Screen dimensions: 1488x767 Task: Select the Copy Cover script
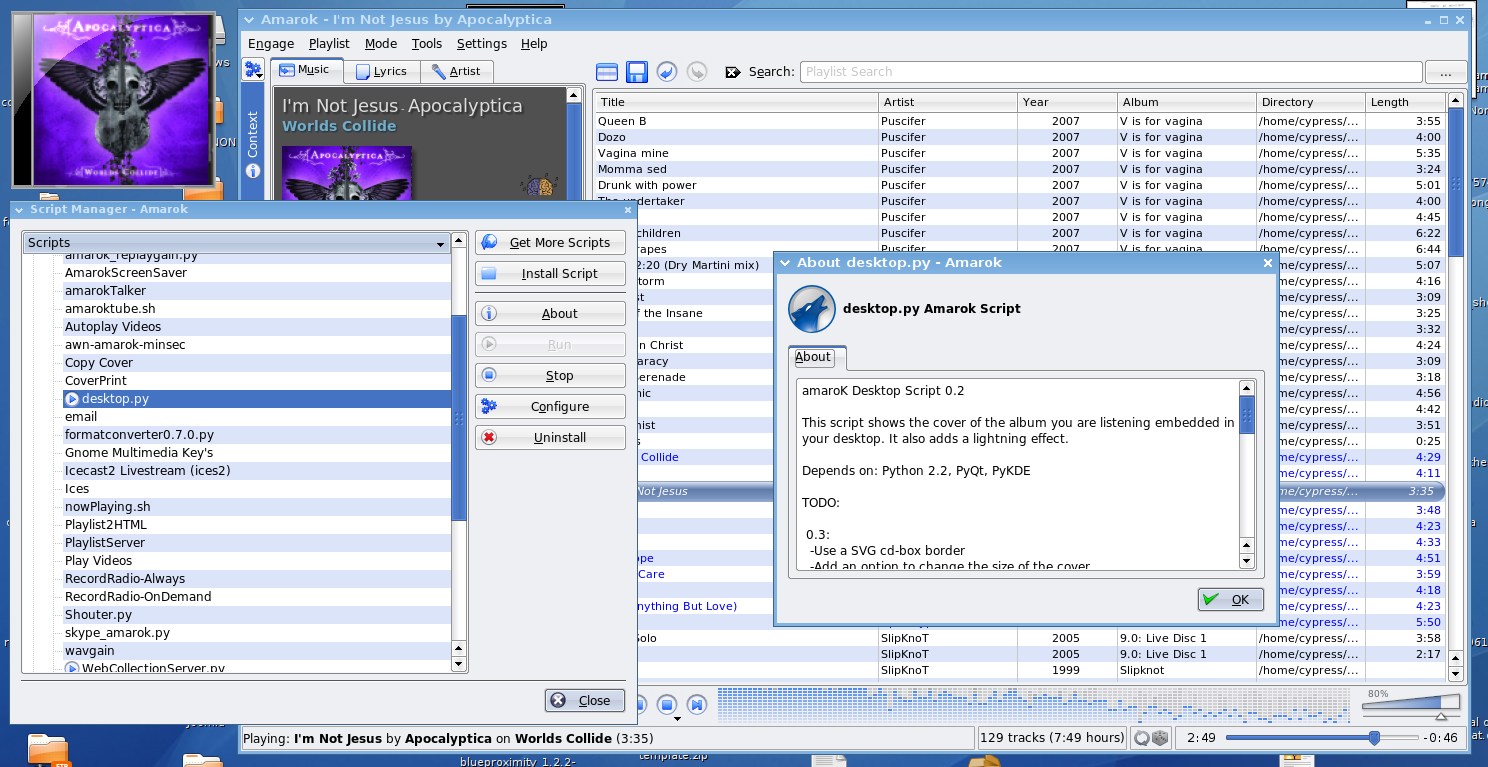click(257, 363)
